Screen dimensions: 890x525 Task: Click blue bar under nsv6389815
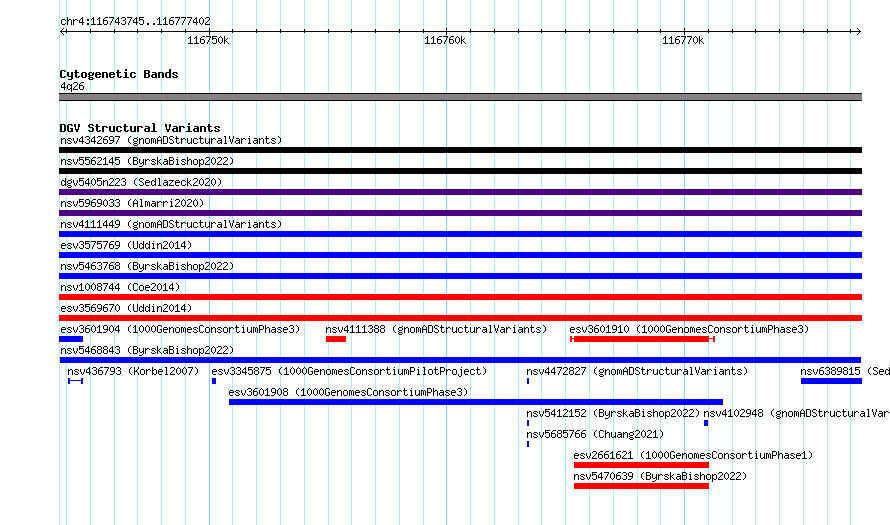832,381
